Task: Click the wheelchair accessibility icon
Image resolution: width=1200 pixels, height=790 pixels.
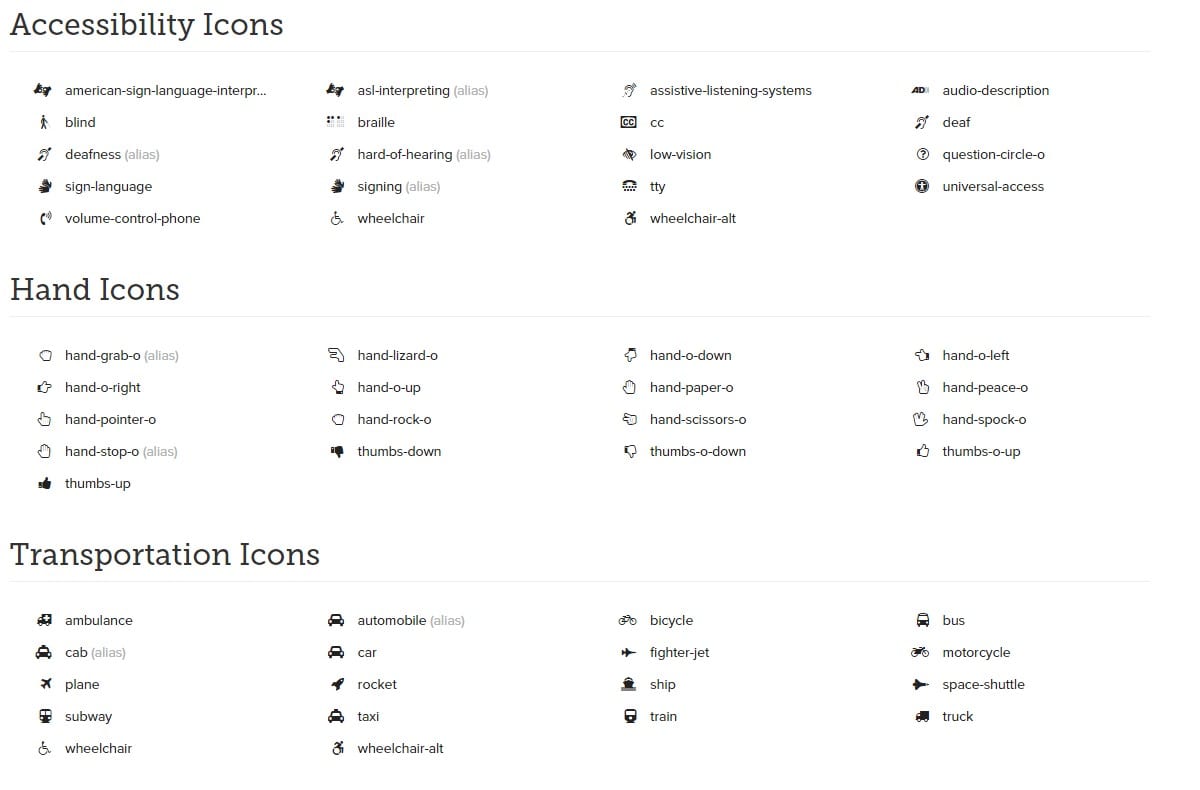Action: [336, 218]
